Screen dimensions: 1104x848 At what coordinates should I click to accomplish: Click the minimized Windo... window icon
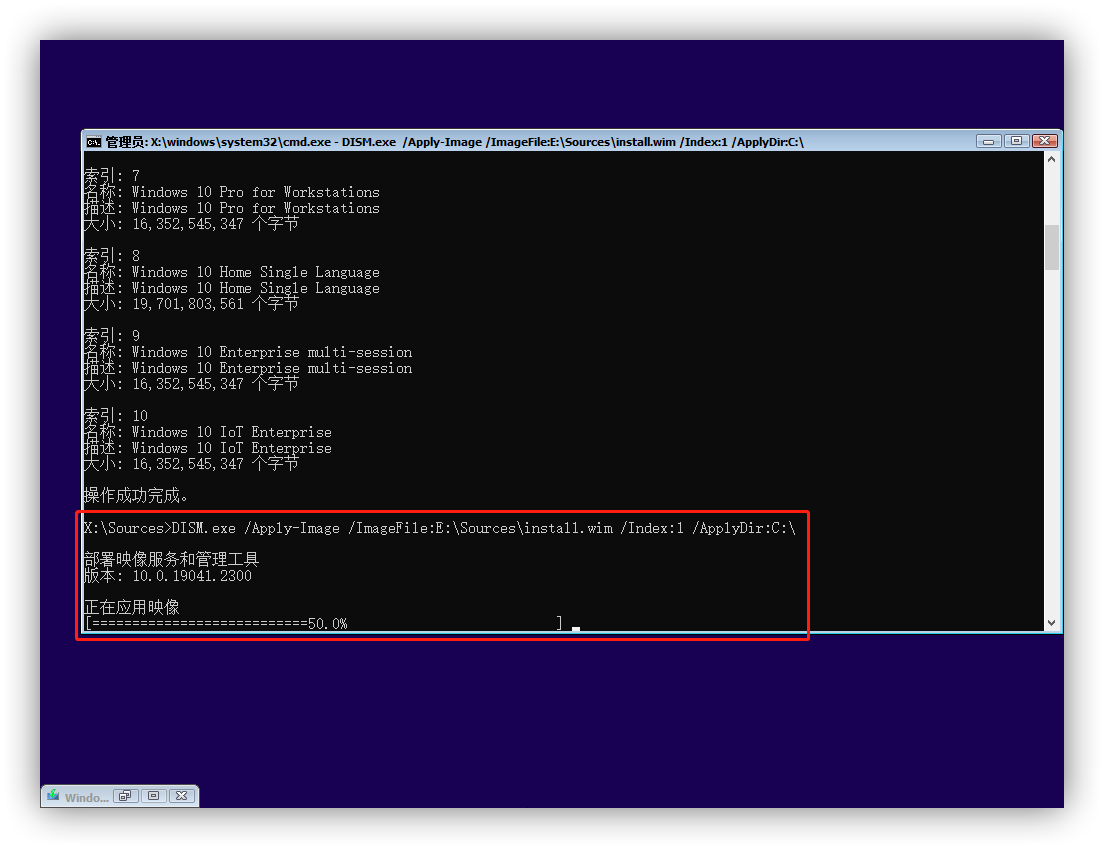click(53, 796)
